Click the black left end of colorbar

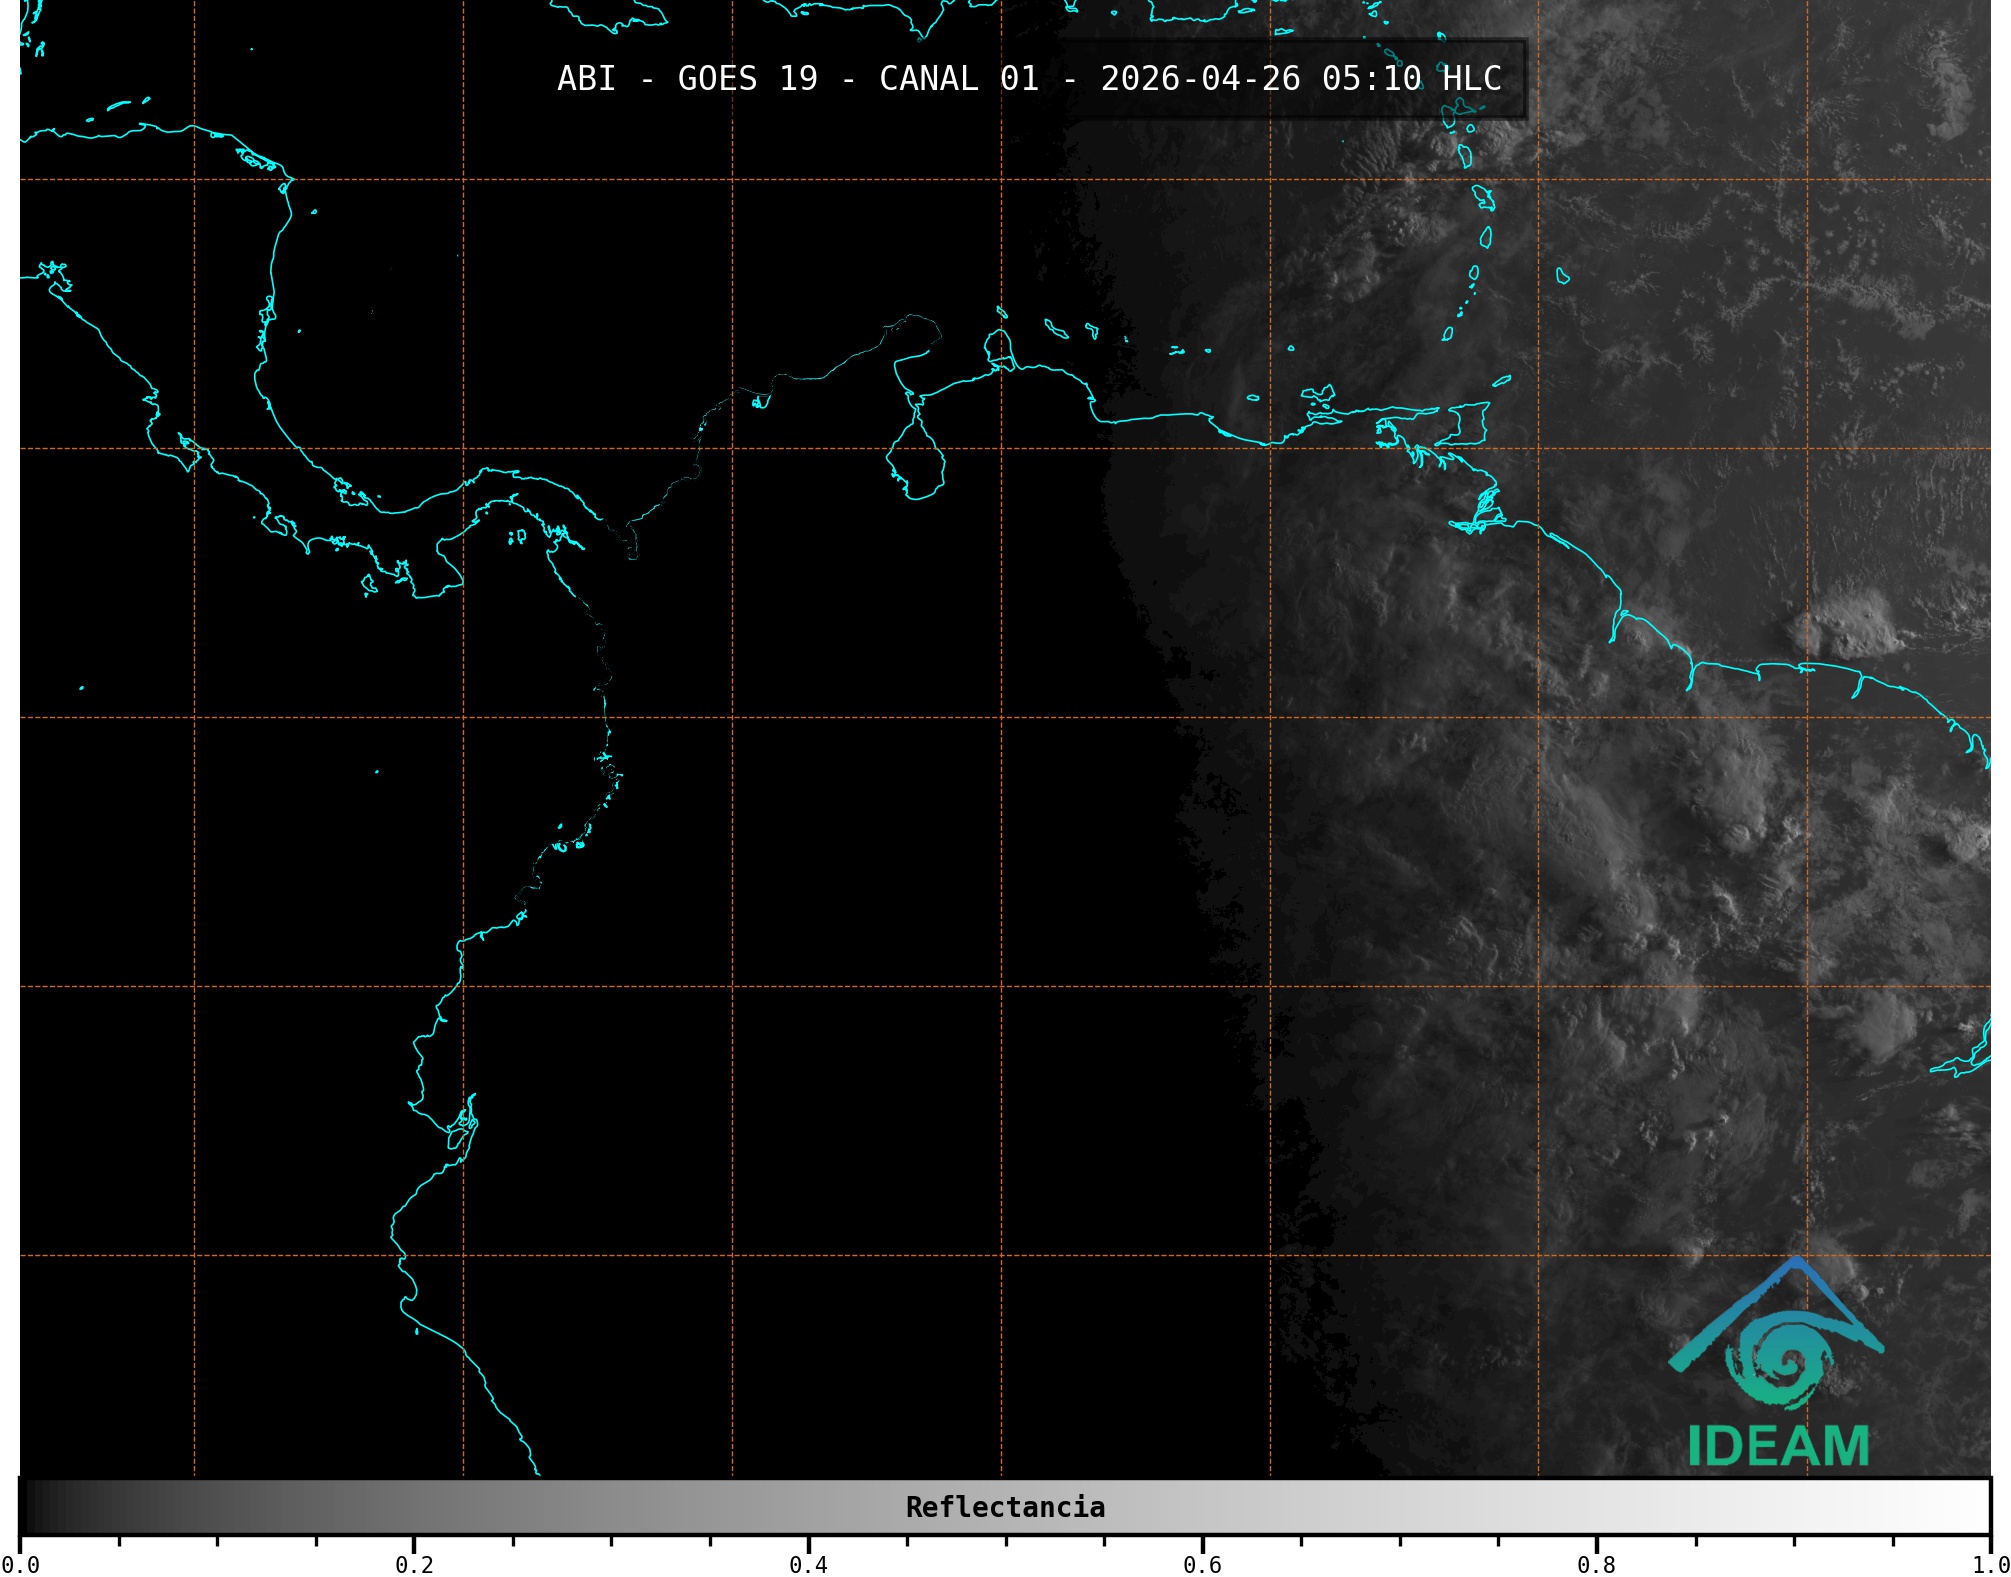click(30, 1507)
